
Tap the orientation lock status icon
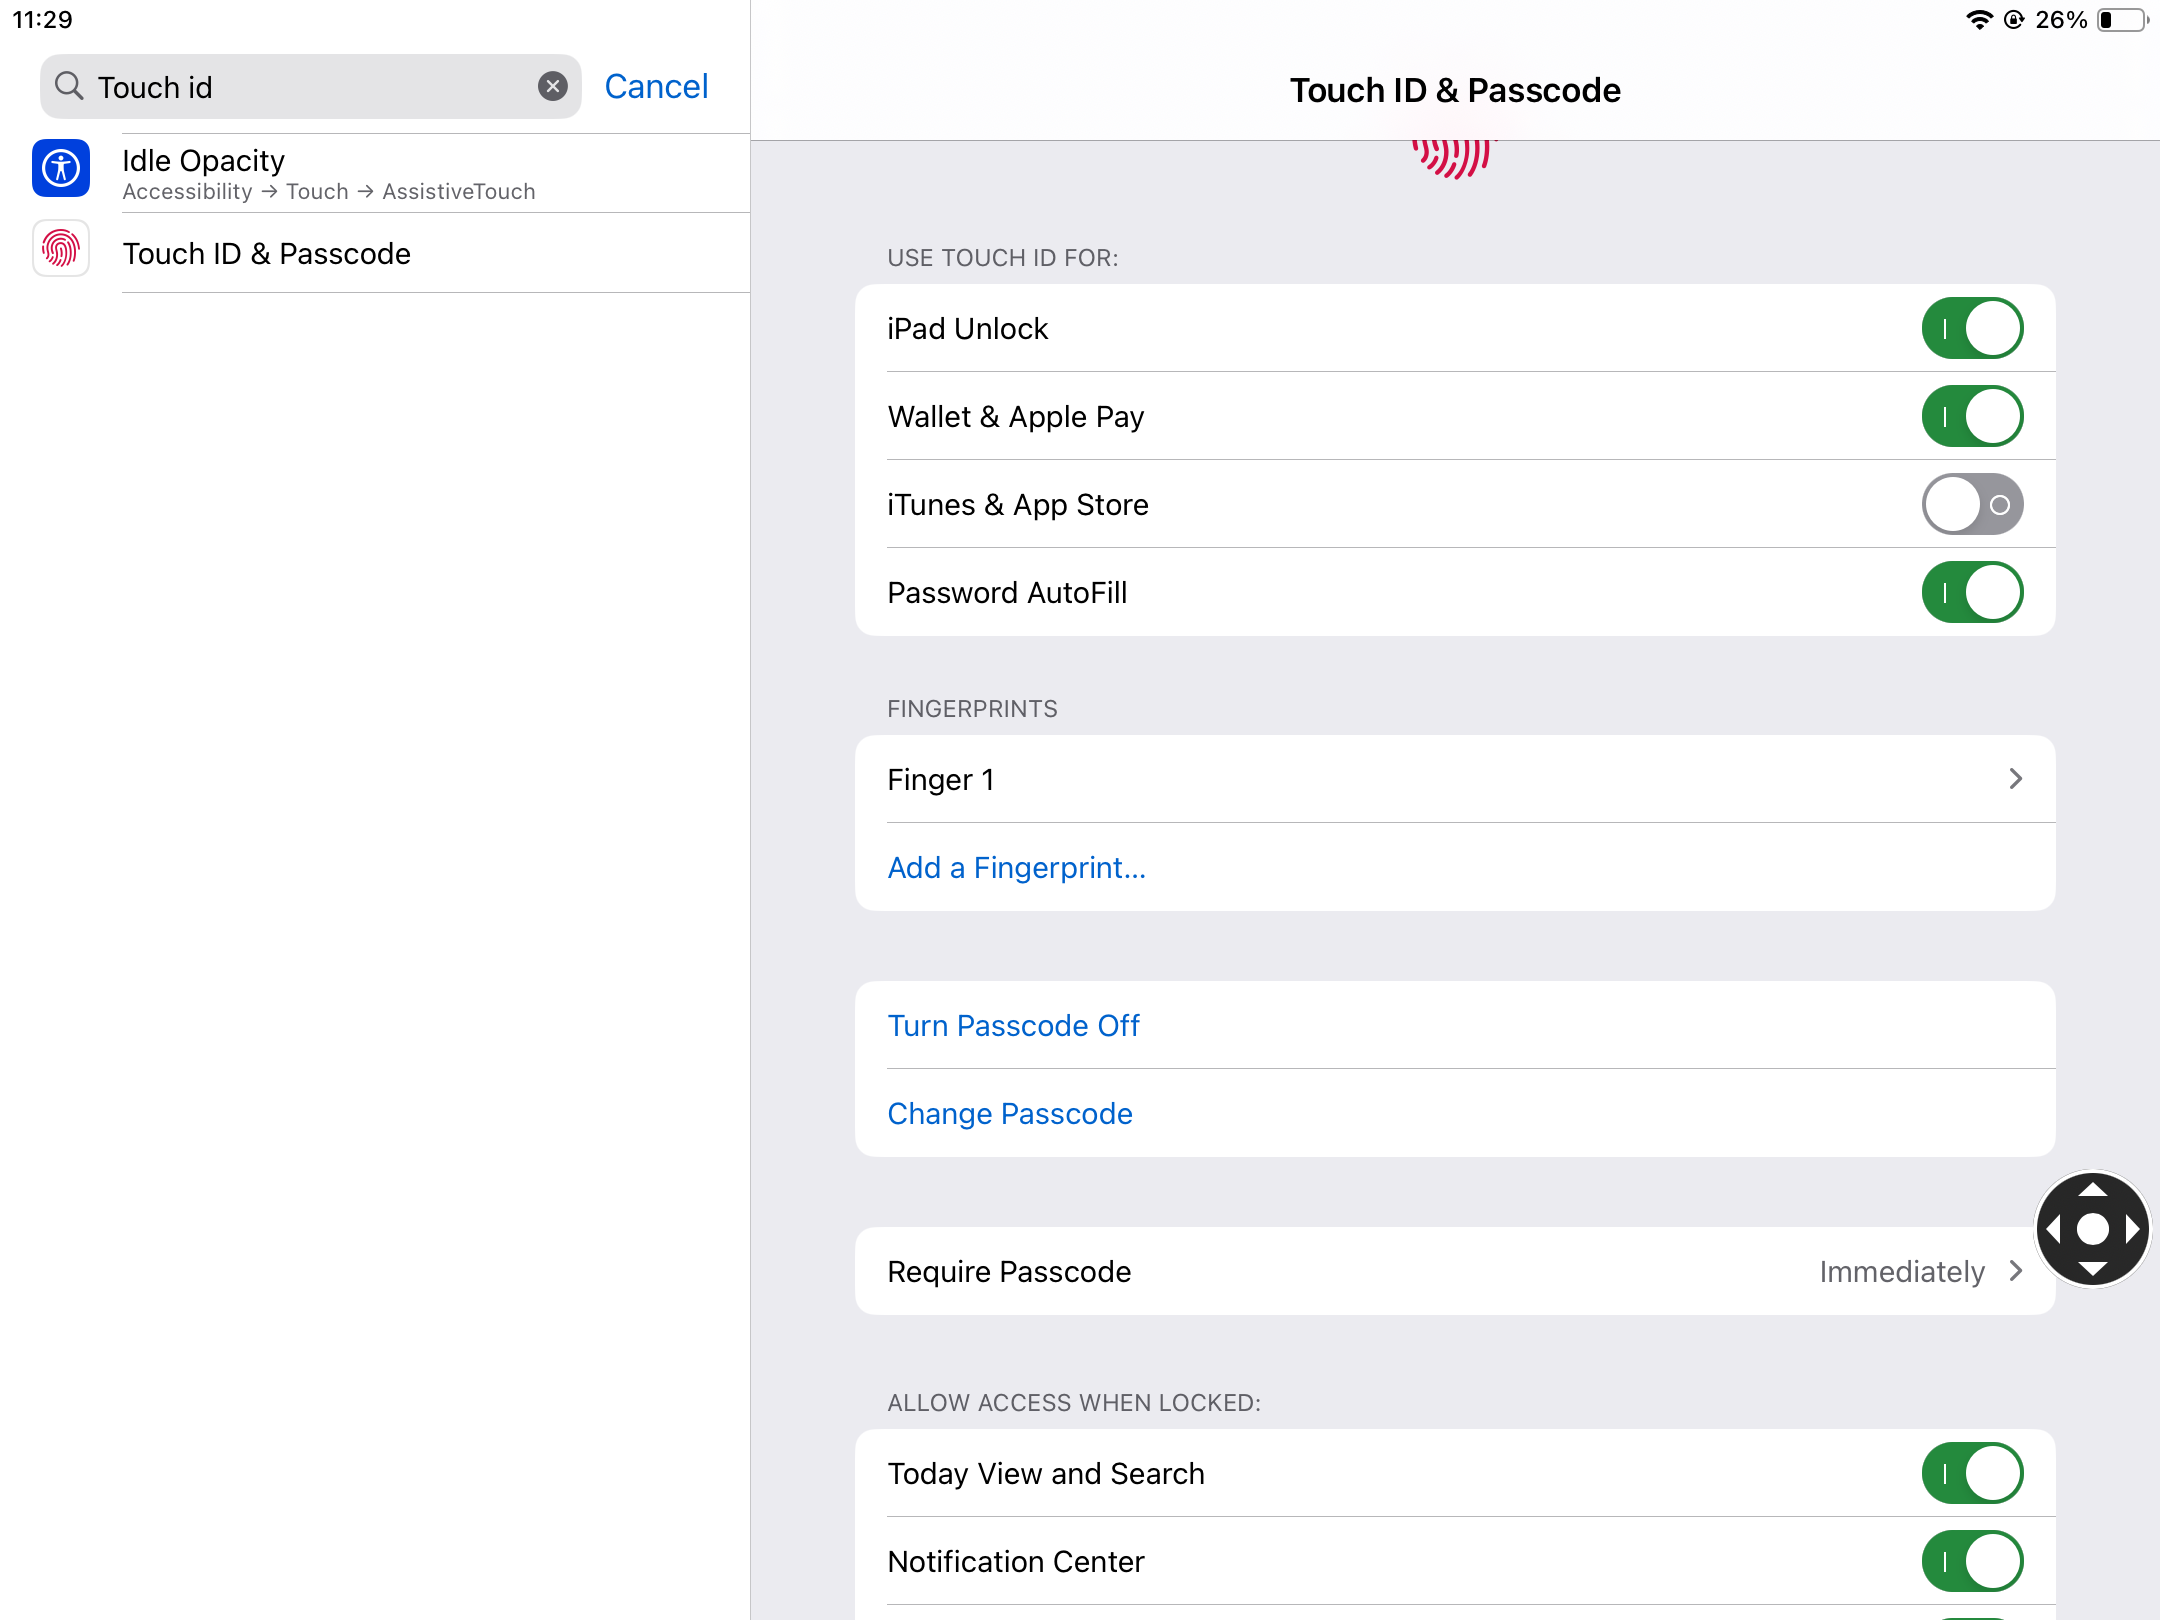tap(2014, 20)
